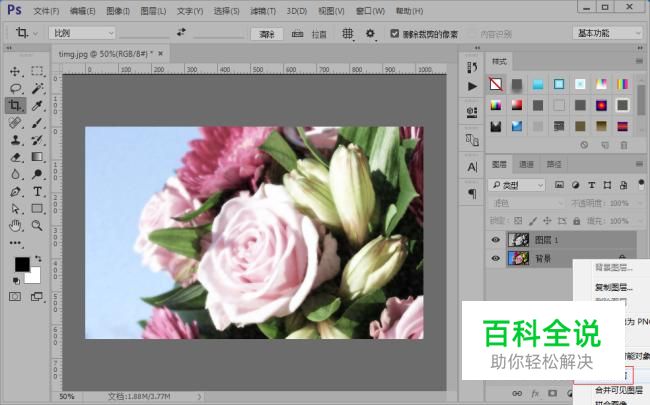Select the Dodge tool
This screenshot has height=405, width=650.
[37, 174]
